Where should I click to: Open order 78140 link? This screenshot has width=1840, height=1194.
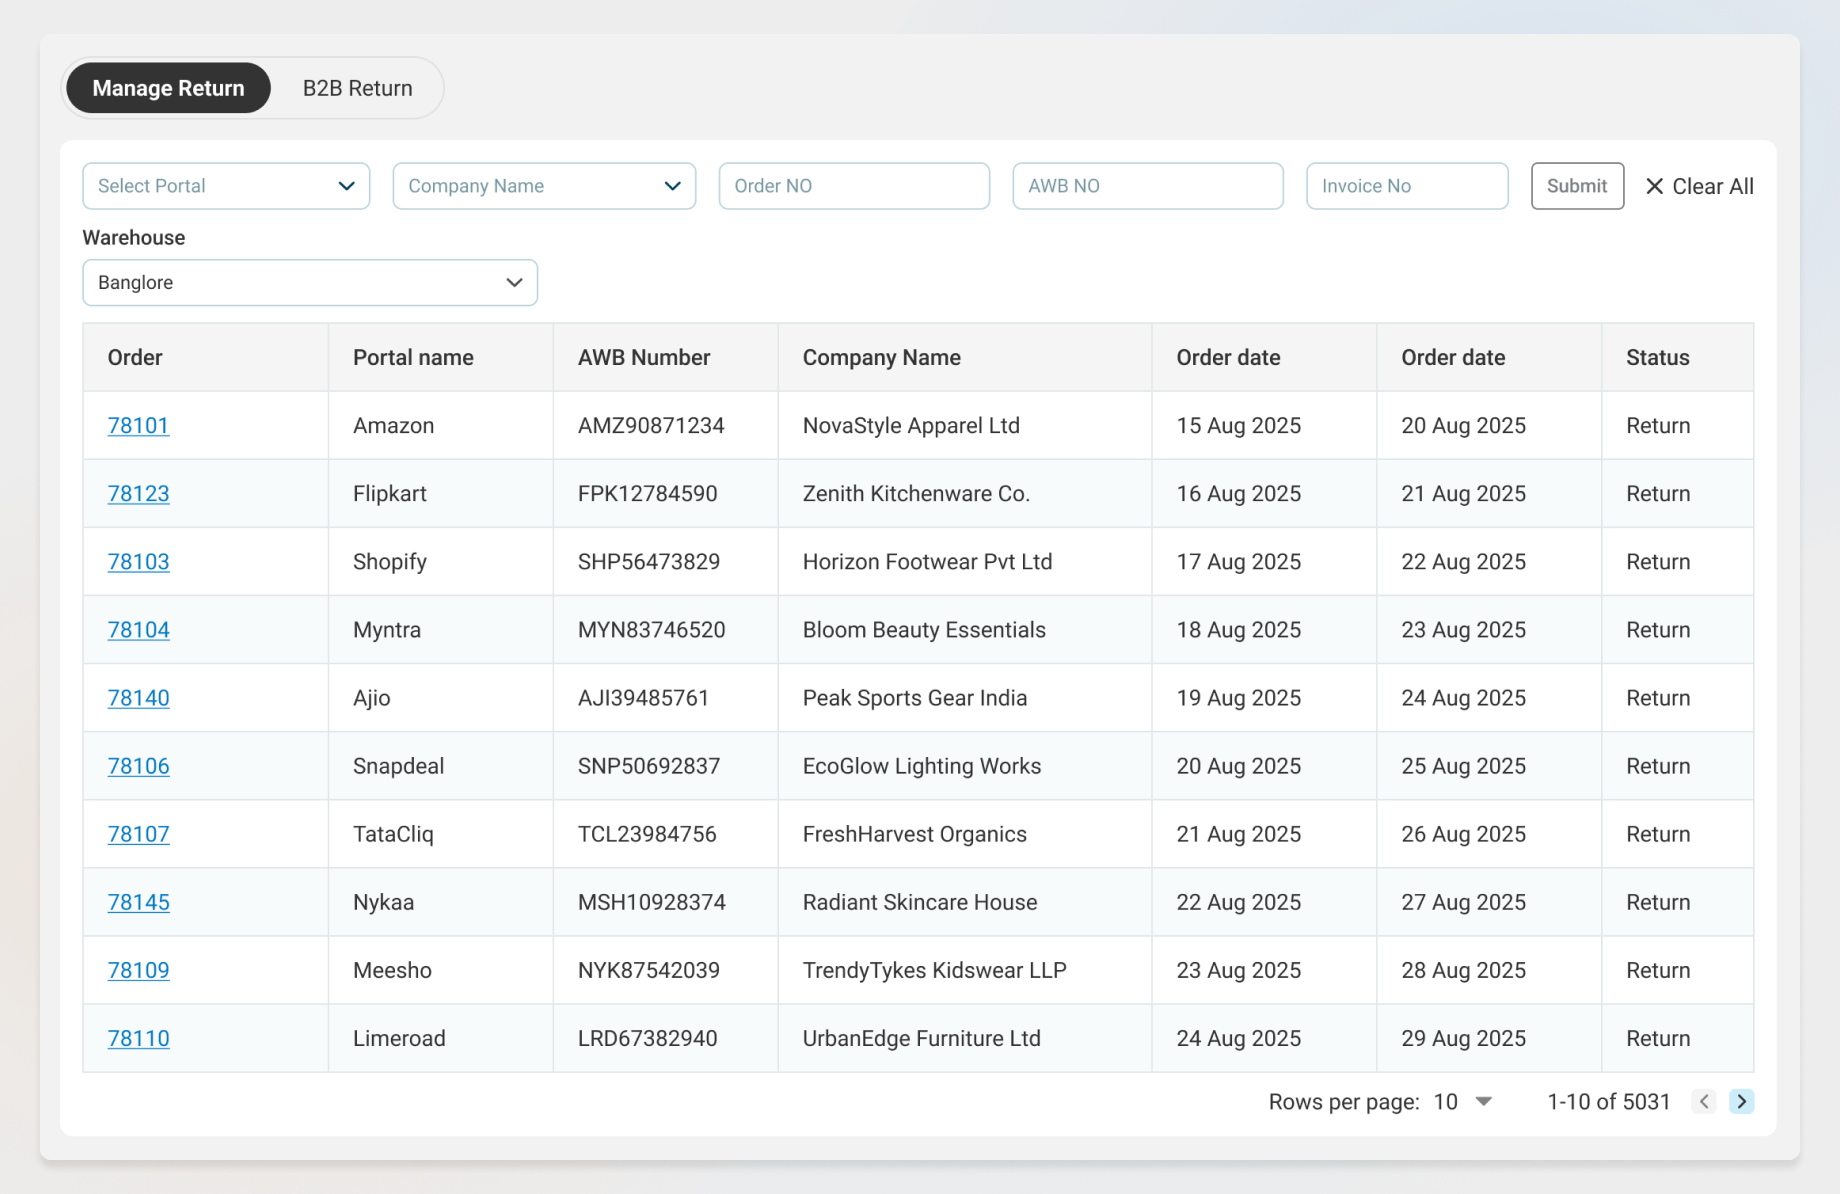(x=138, y=698)
